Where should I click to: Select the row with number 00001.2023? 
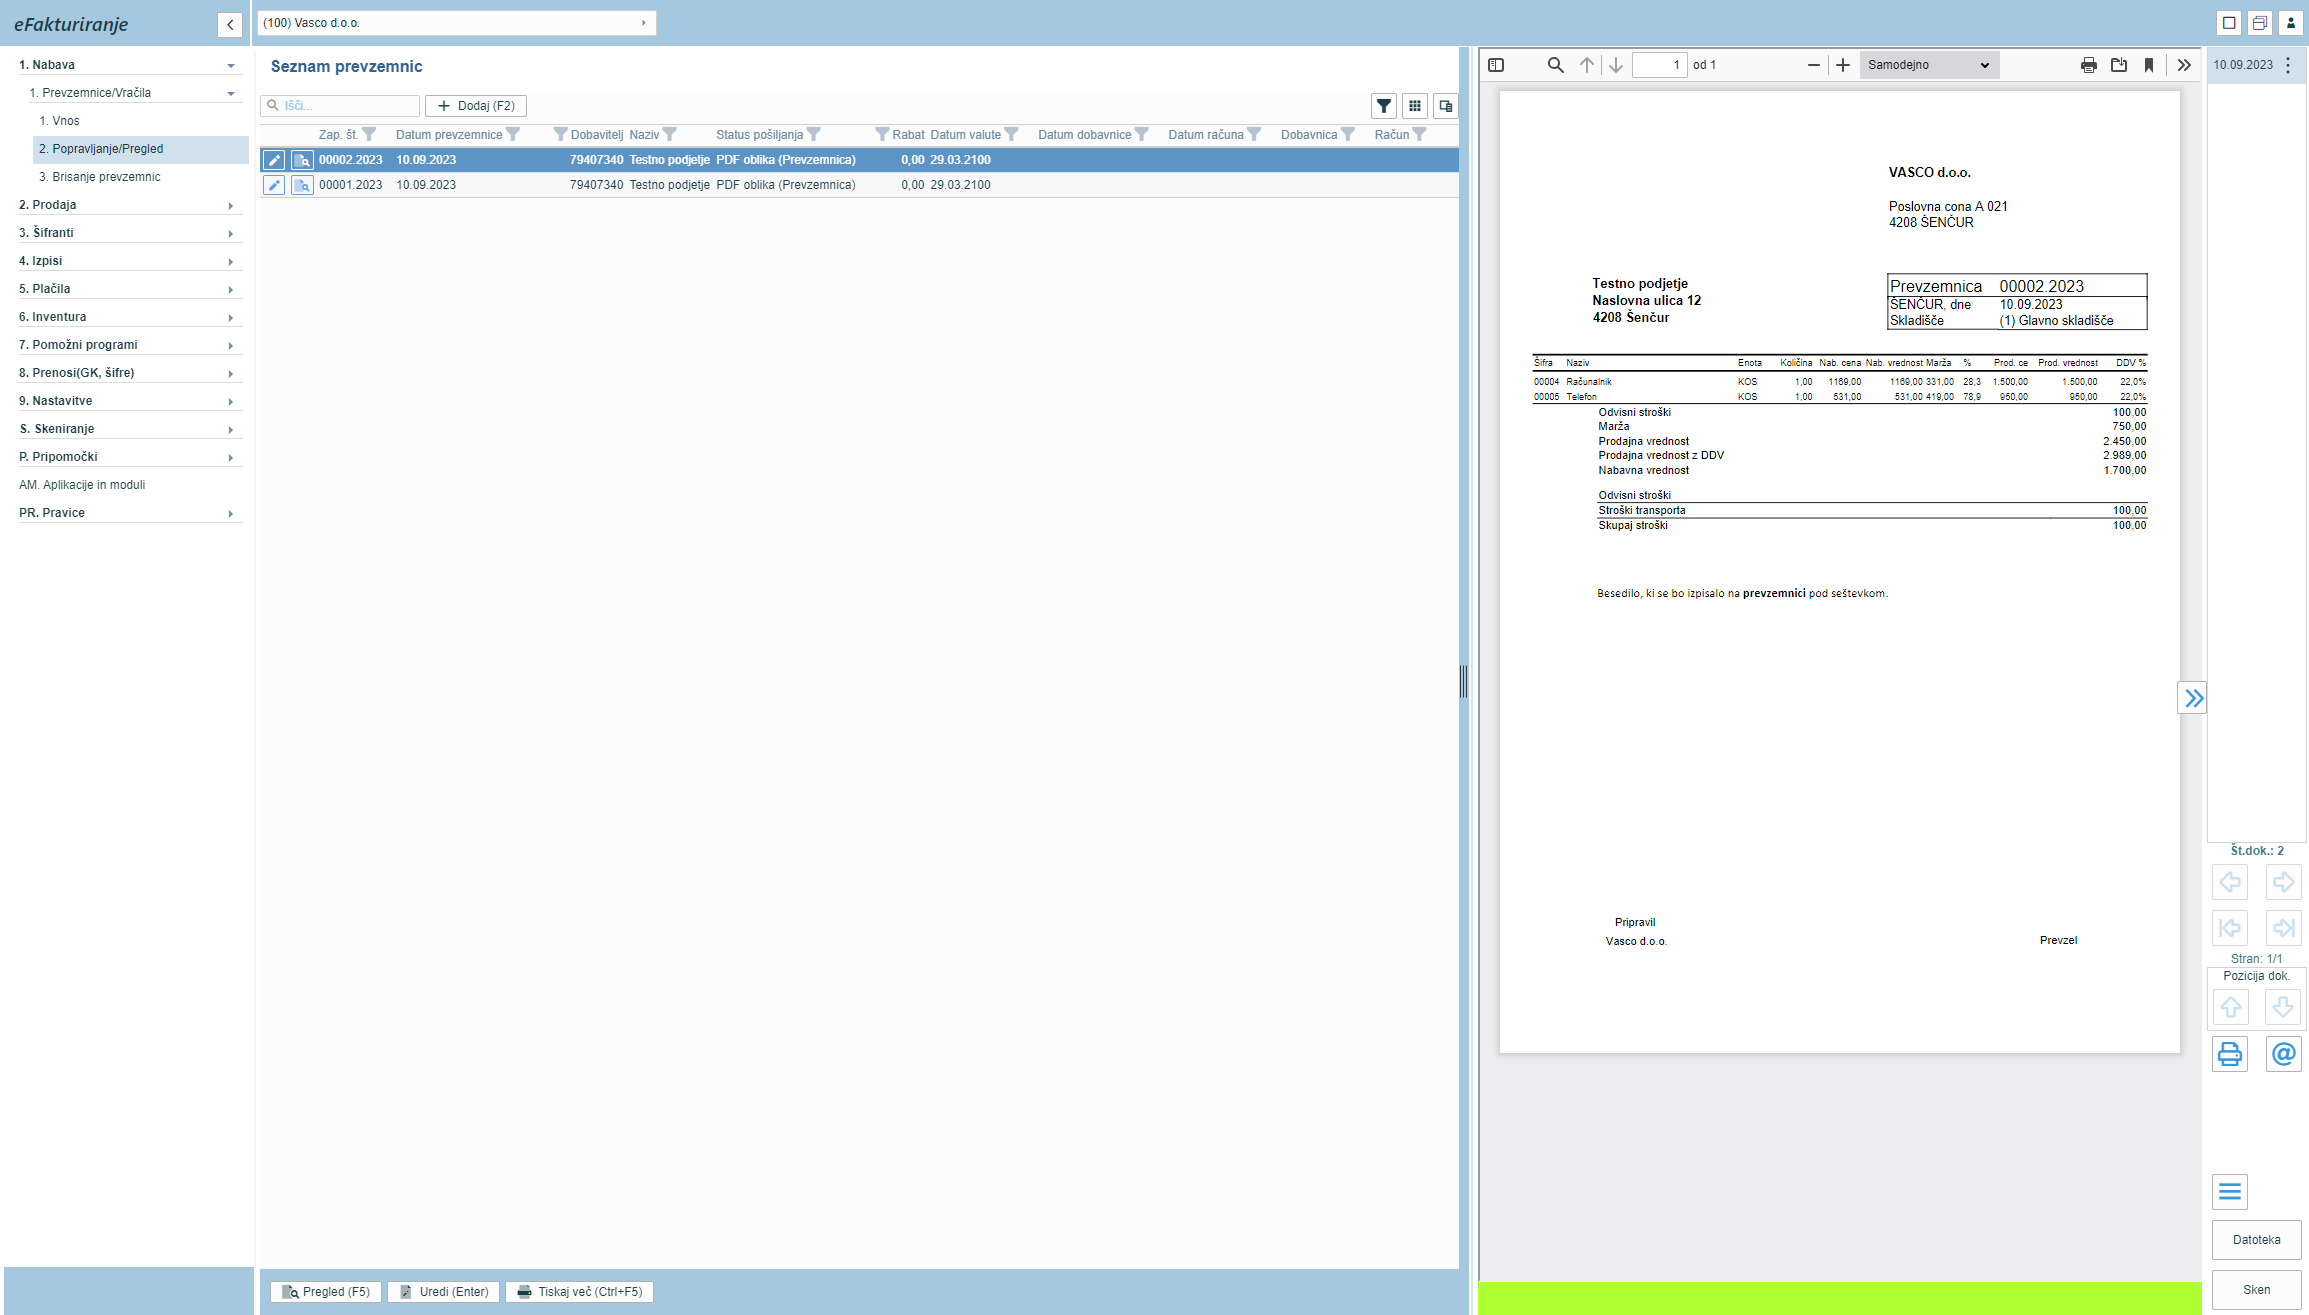click(x=859, y=185)
